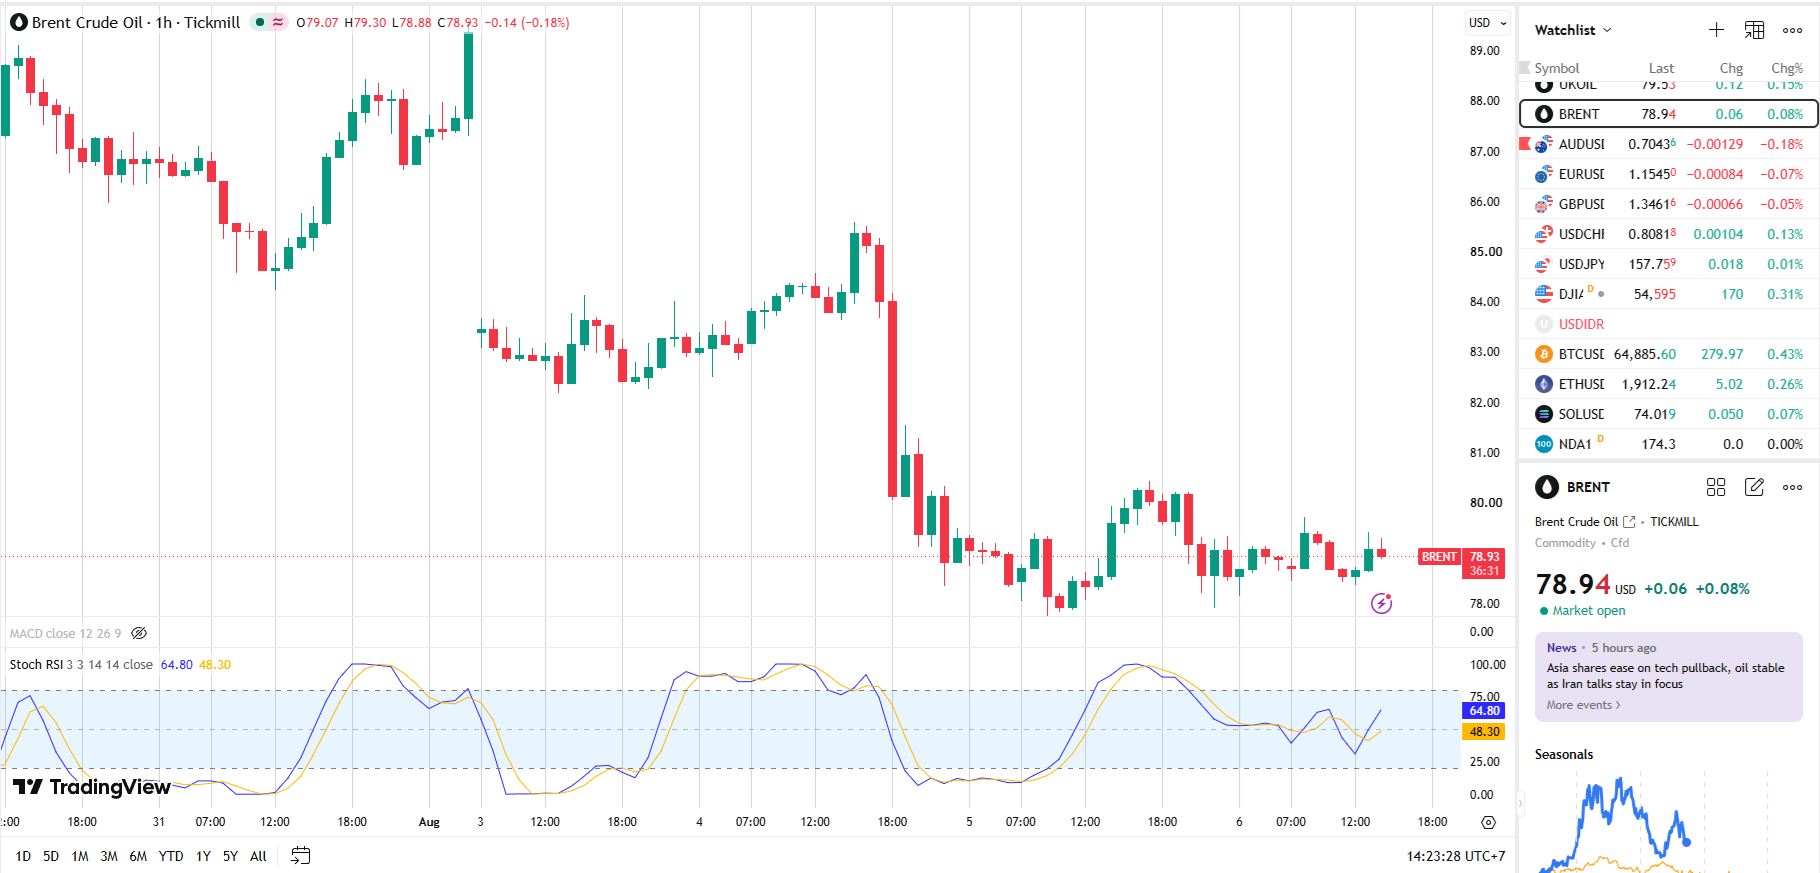Toggle MACD indicator visibility eye
Image resolution: width=1820 pixels, height=873 pixels.
(139, 633)
